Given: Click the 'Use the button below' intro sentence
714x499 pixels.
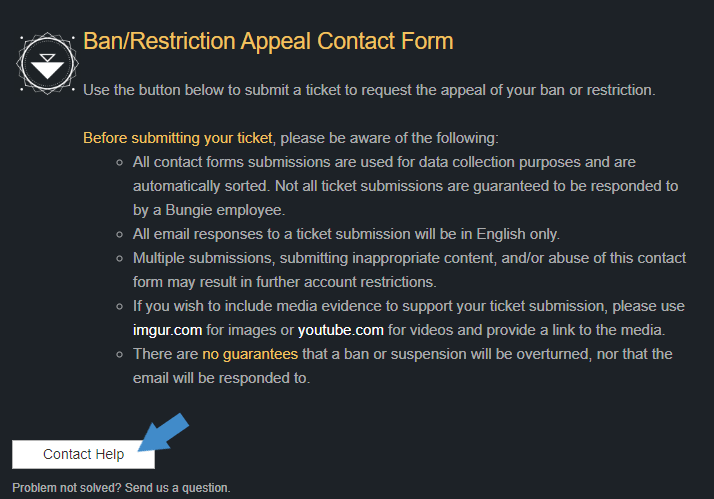Looking at the screenshot, I should [x=369, y=90].
